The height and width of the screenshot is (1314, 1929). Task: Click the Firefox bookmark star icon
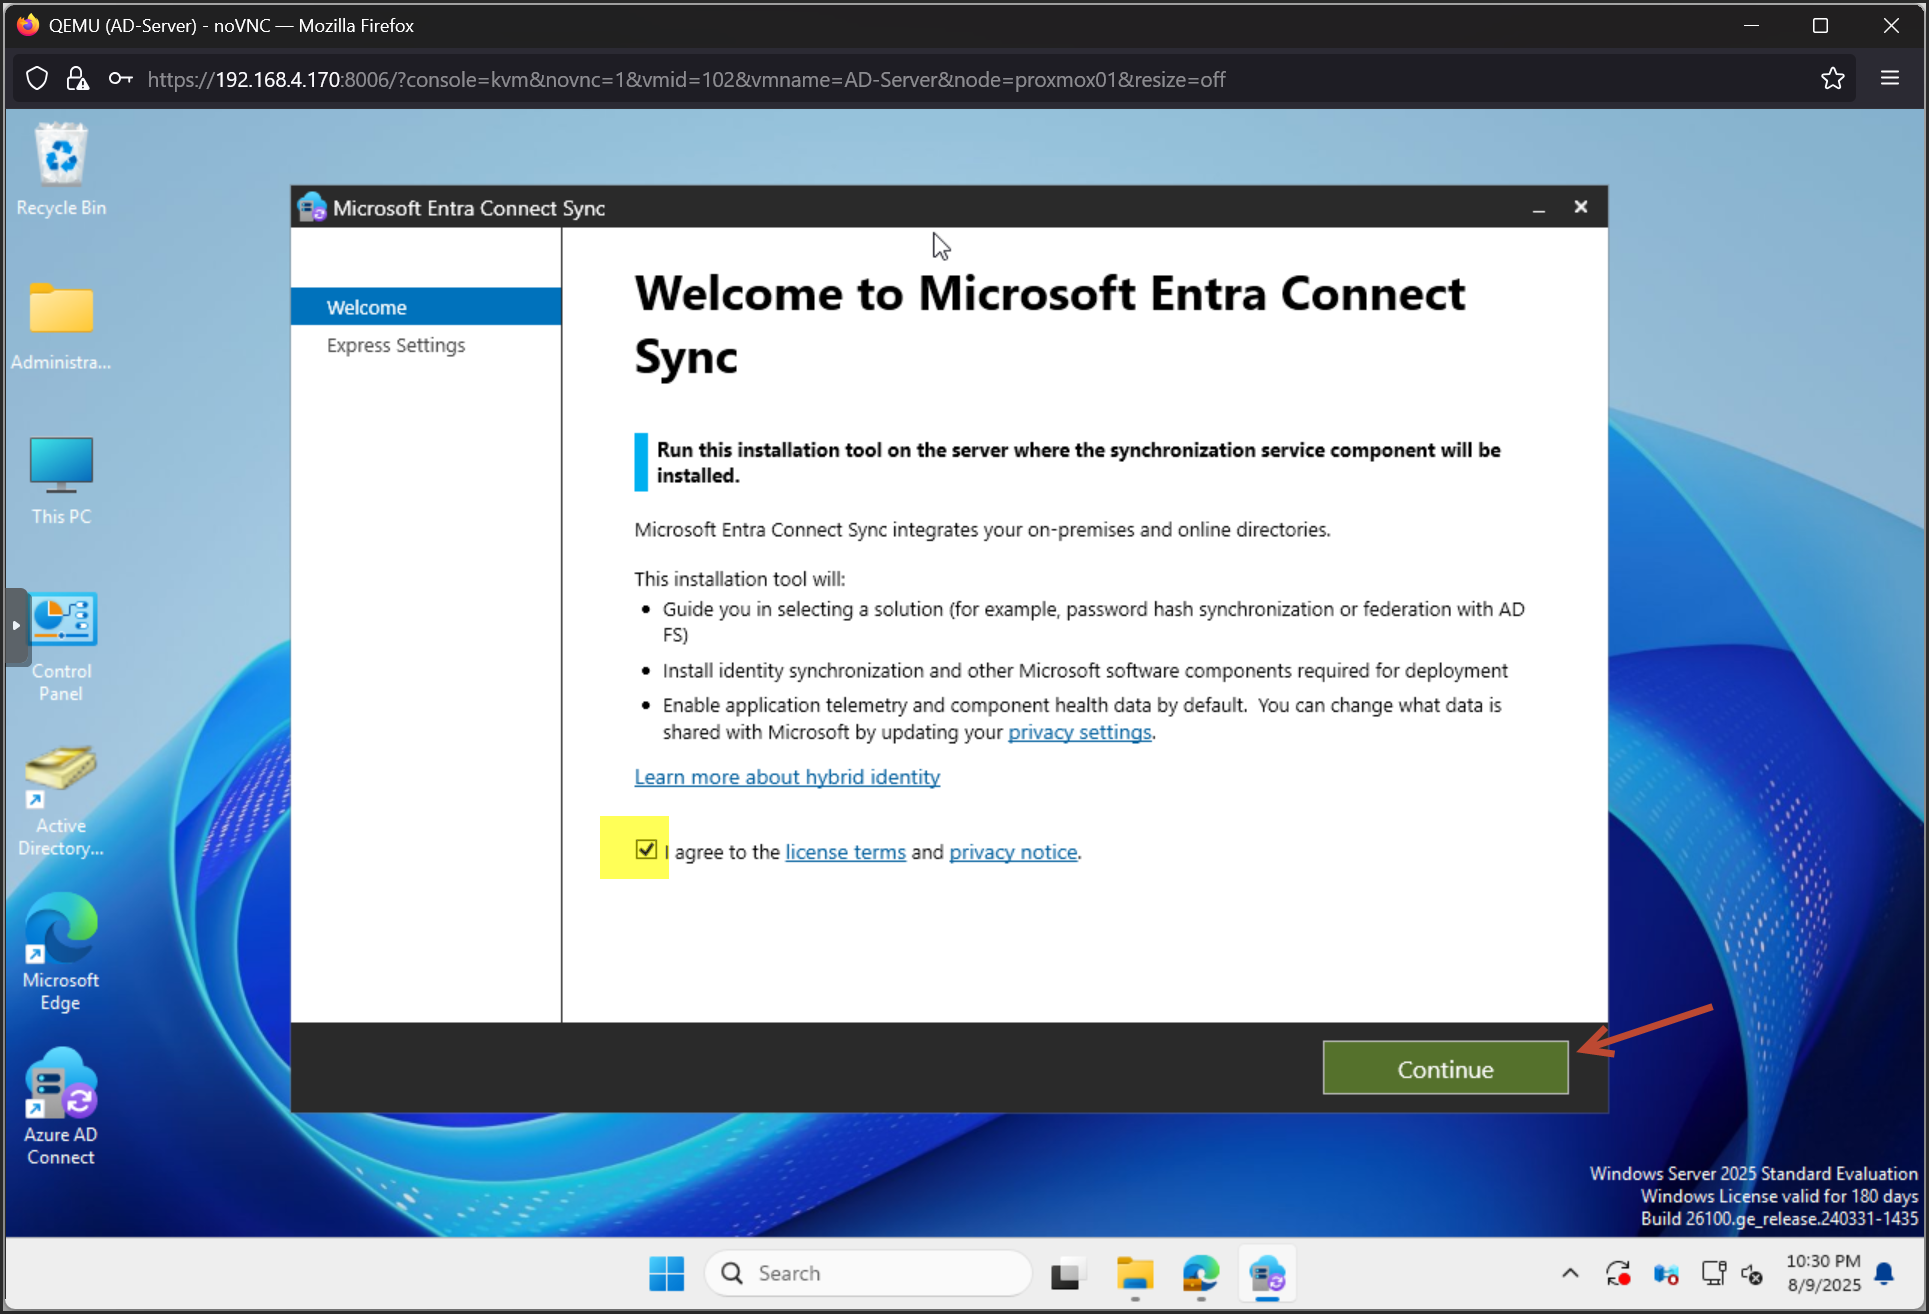(1832, 79)
